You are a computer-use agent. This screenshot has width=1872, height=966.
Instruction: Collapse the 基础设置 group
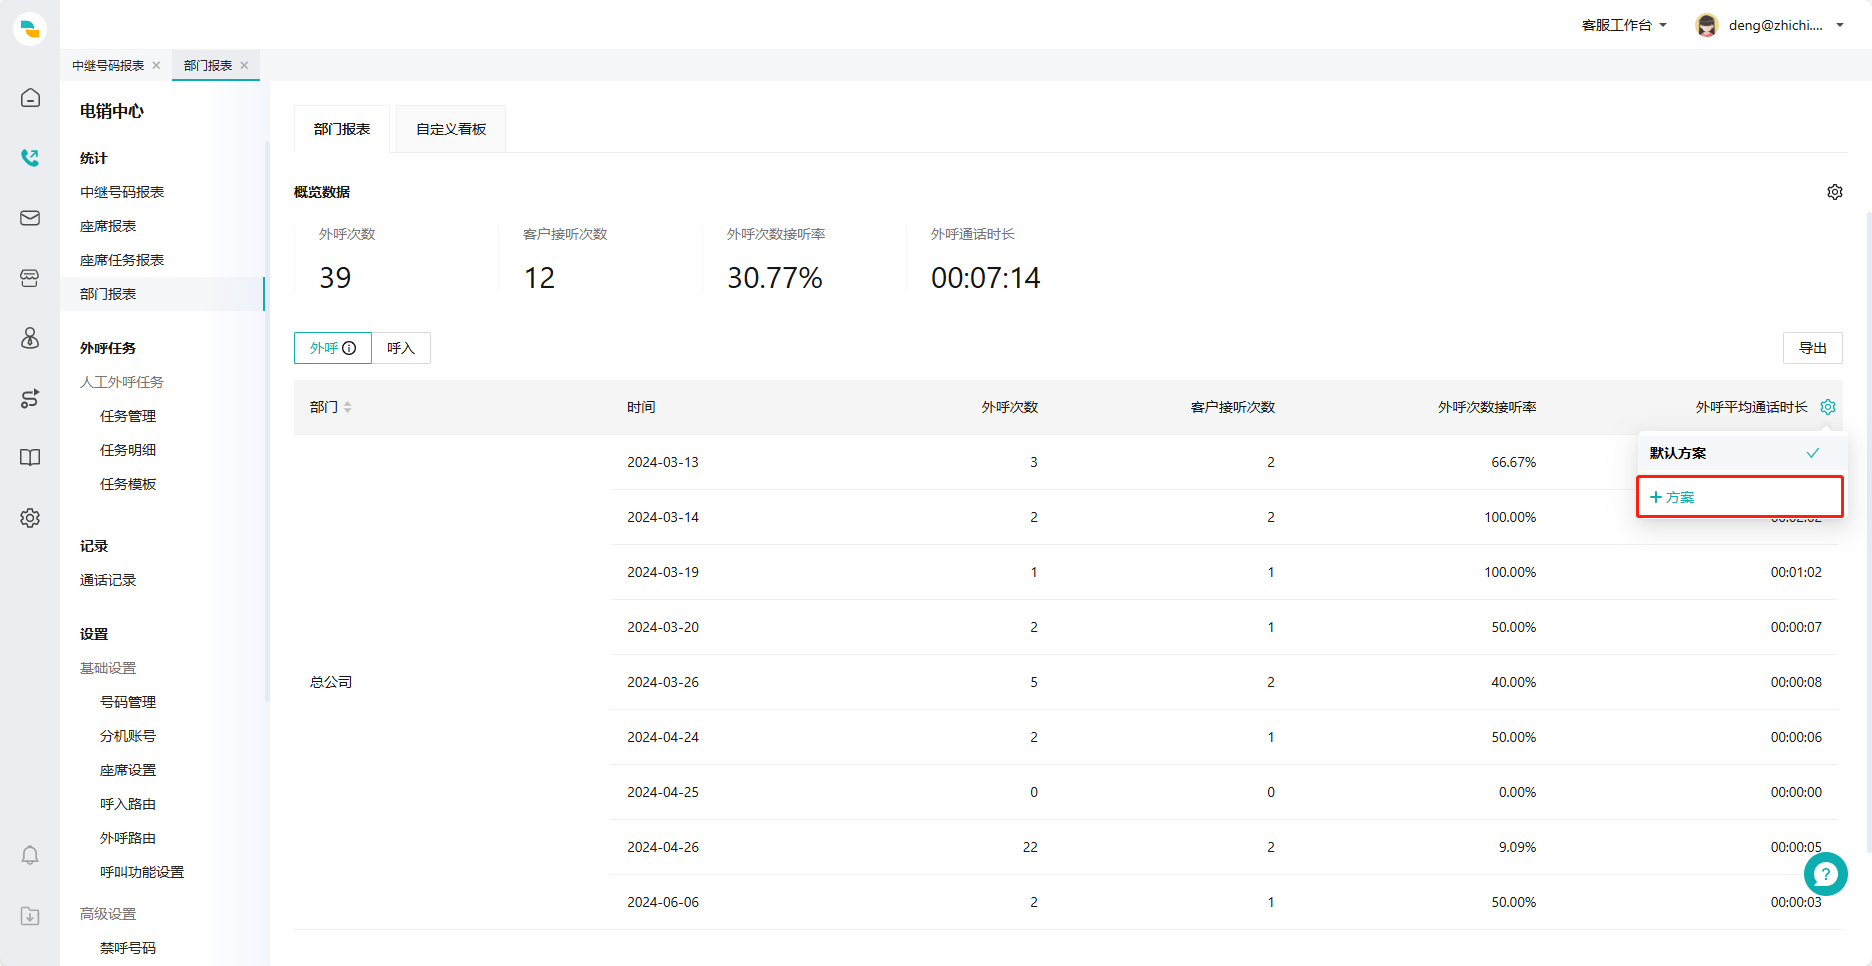pyautogui.click(x=108, y=668)
